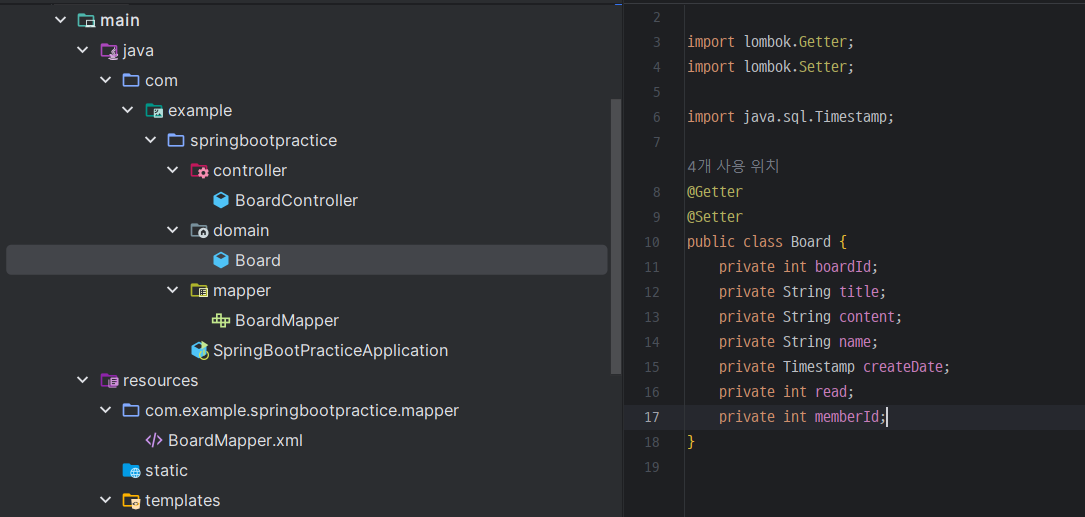
Task: Collapse the domain package
Action: pyautogui.click(x=173, y=230)
